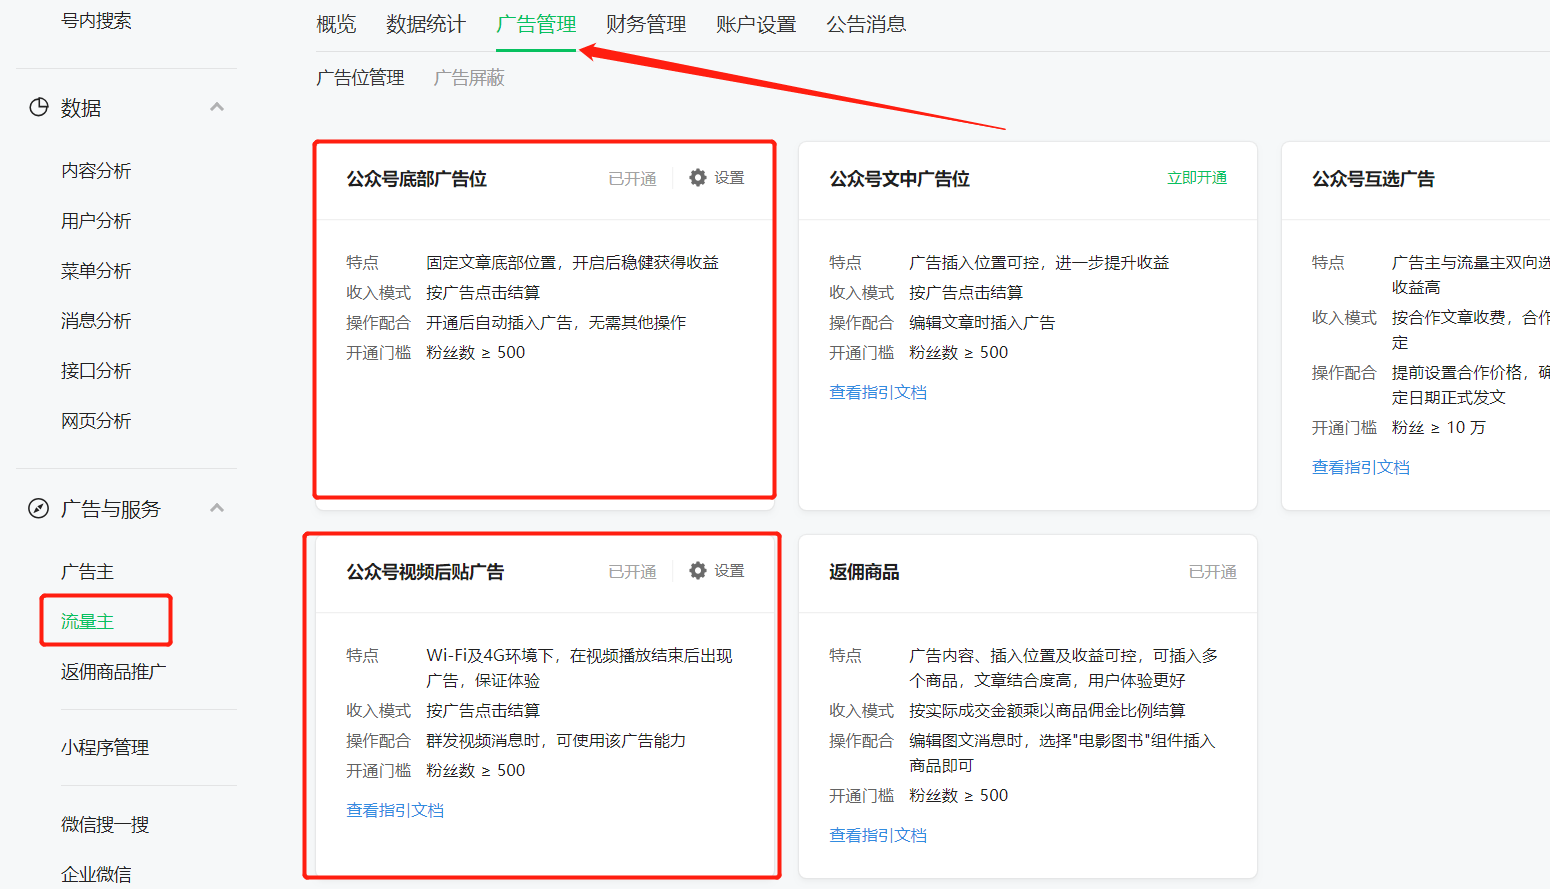The image size is (1550, 889).
Task: Open the 财务管理 tab
Action: coord(646,24)
